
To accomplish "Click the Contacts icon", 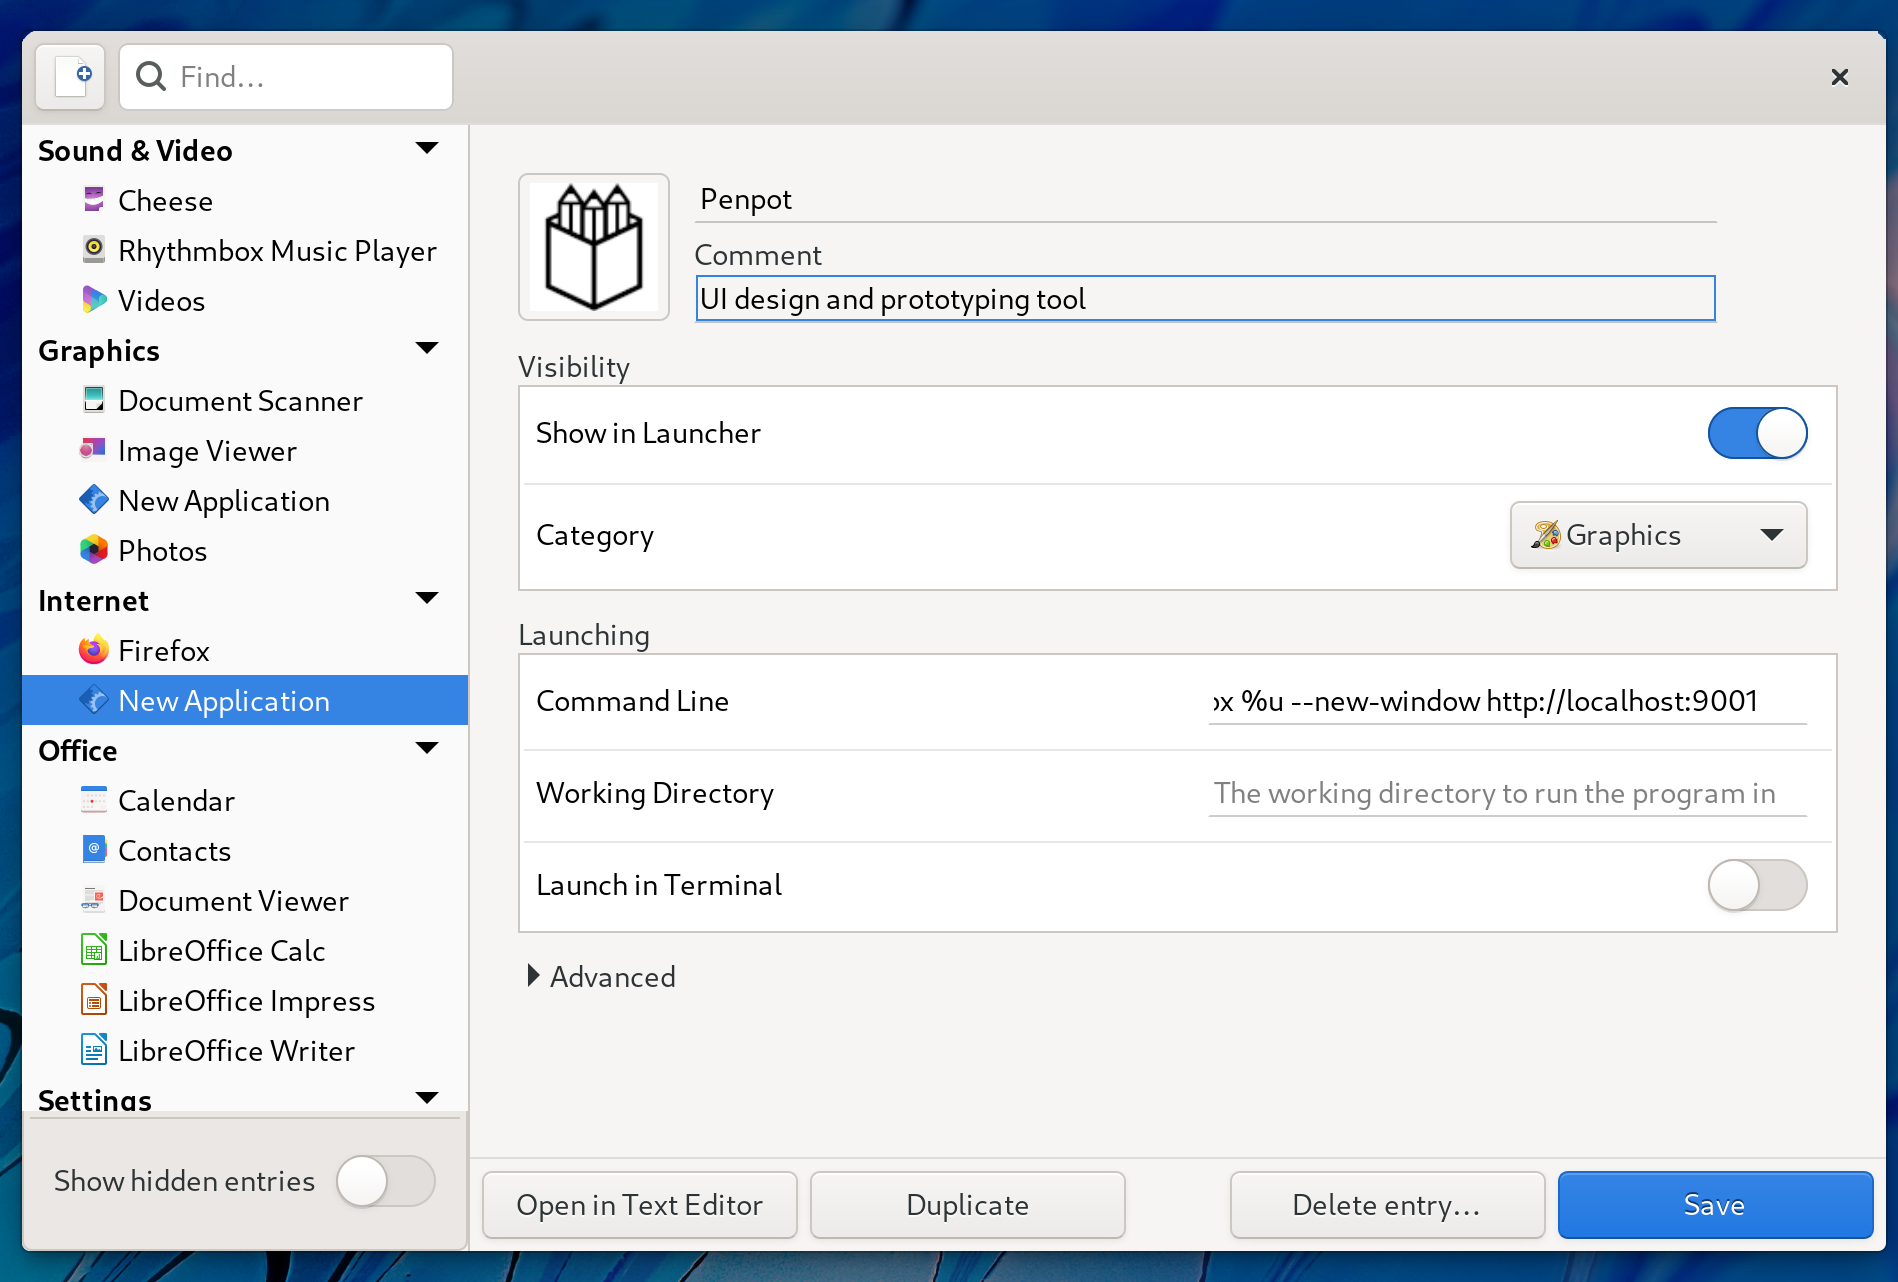I will tap(94, 849).
